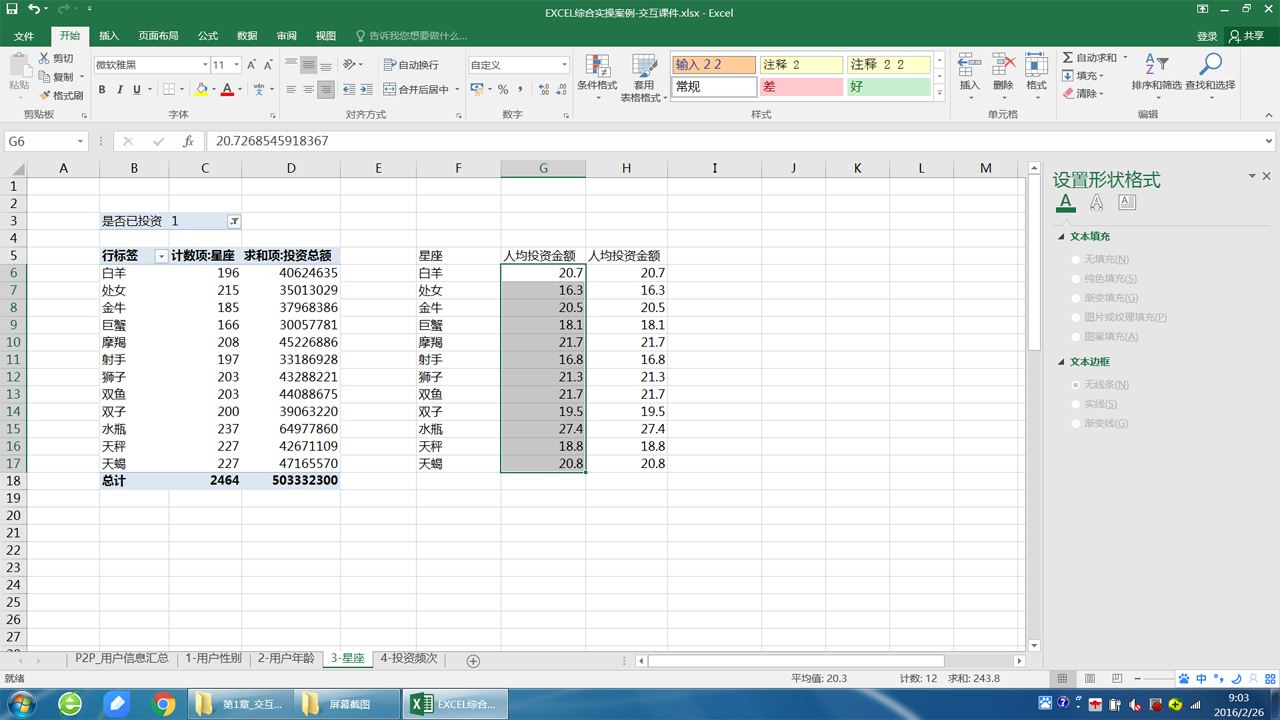This screenshot has width=1280, height=720.
Task: Open the 1-用户性别 sheet tab
Action: click(x=213, y=659)
